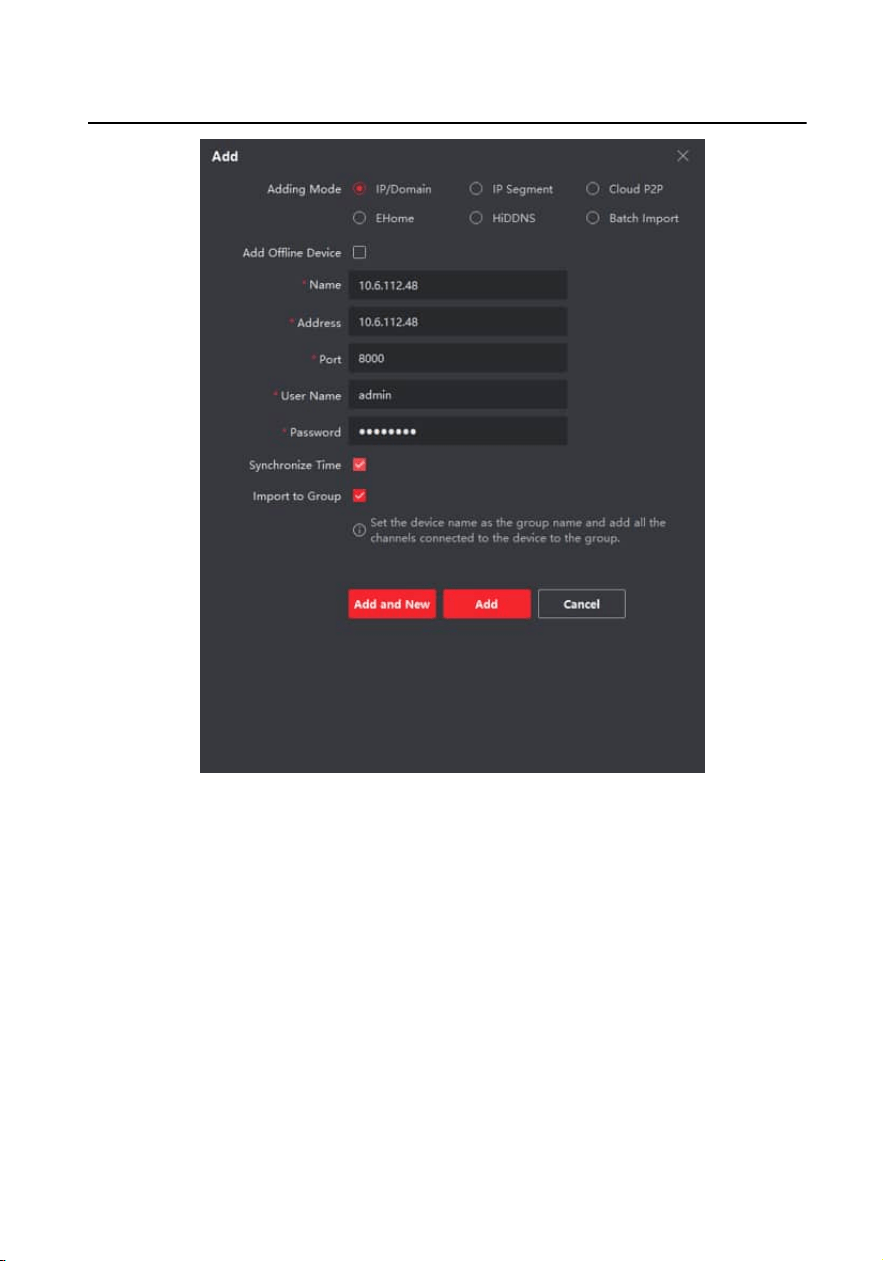Click the info icon beside group hint
883x1261 pixels.
[359, 530]
